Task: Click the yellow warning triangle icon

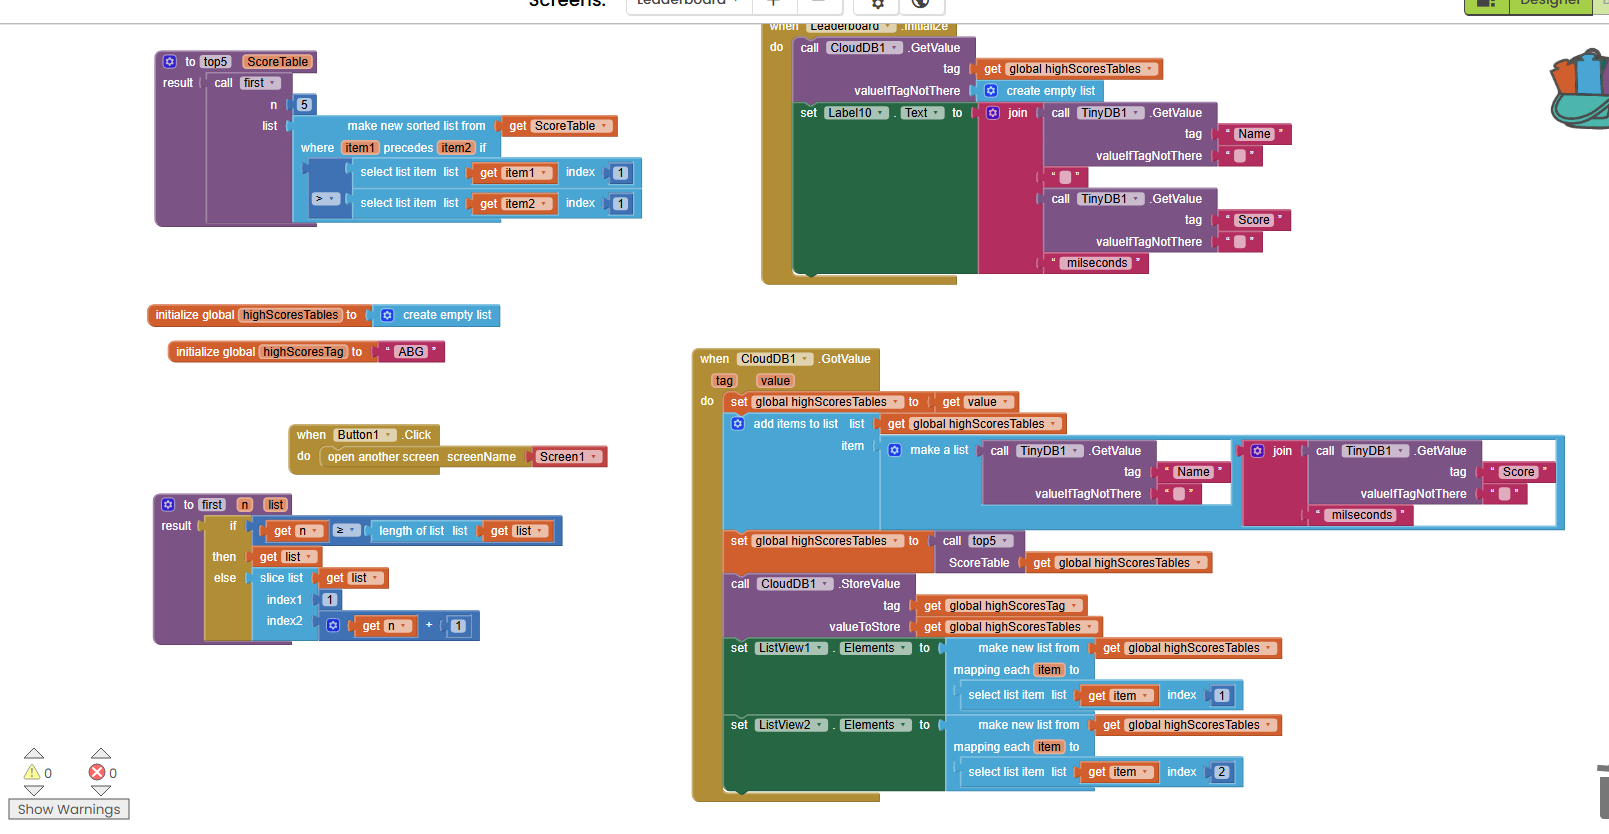Action: click(32, 773)
